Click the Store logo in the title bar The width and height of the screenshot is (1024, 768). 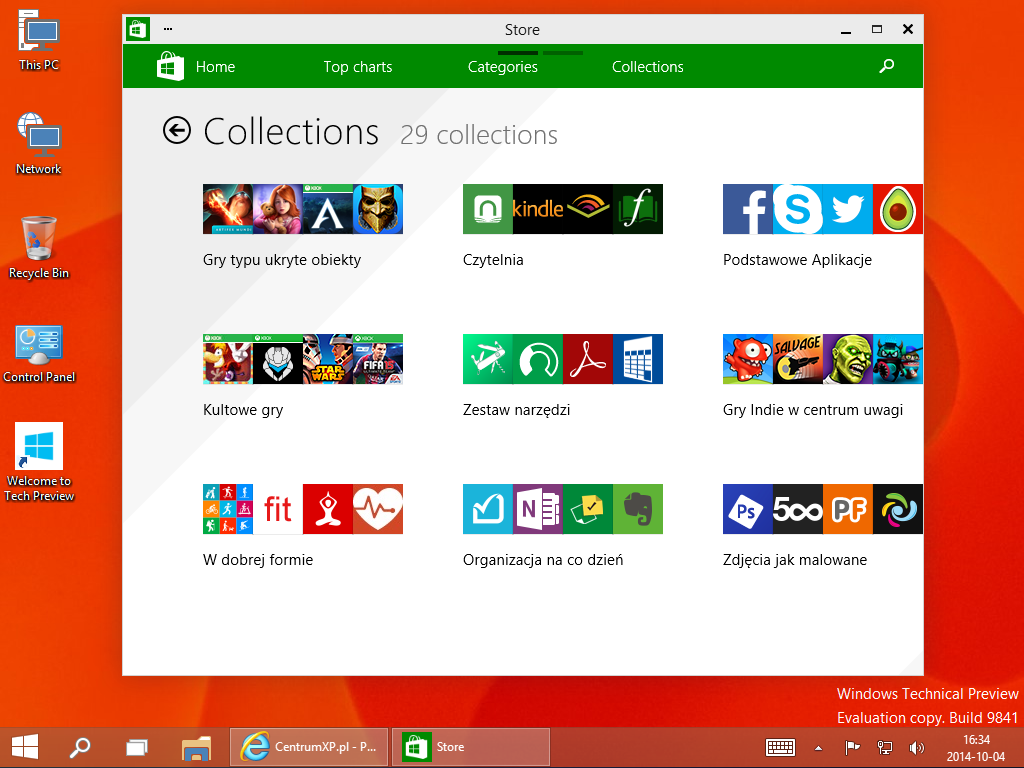pyautogui.click(x=138, y=29)
